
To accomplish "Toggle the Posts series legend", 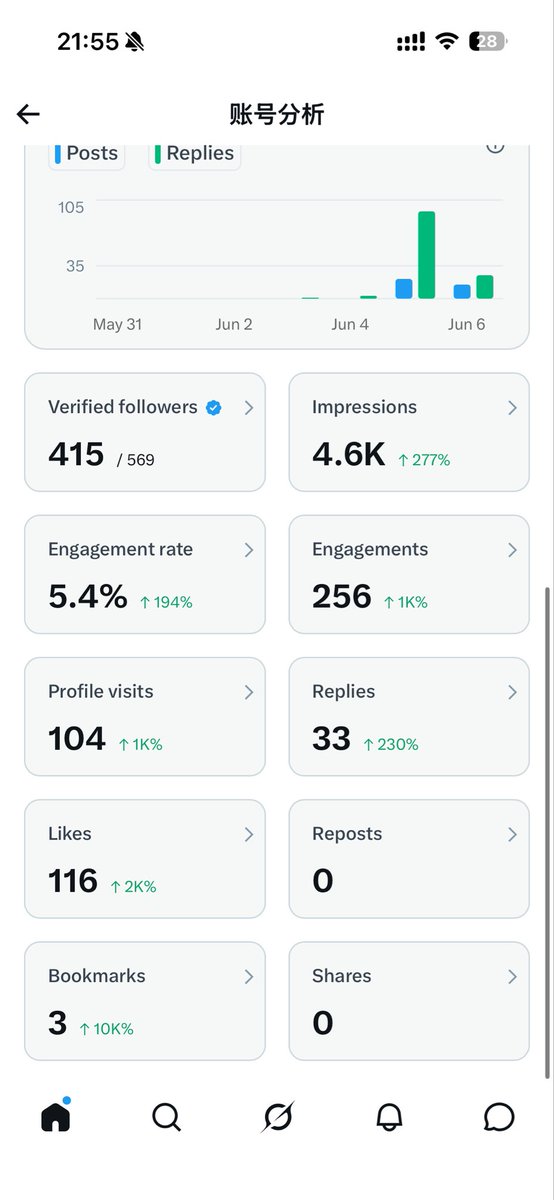I will pyautogui.click(x=87, y=154).
